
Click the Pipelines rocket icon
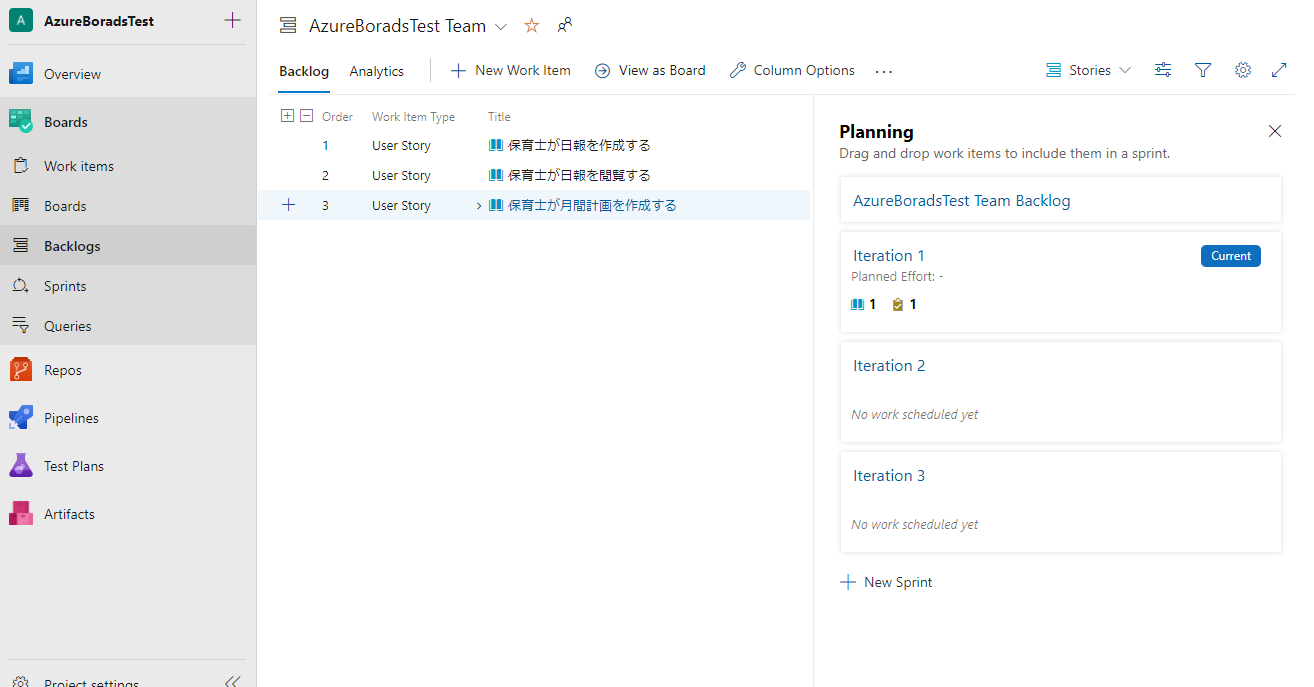[x=21, y=418]
